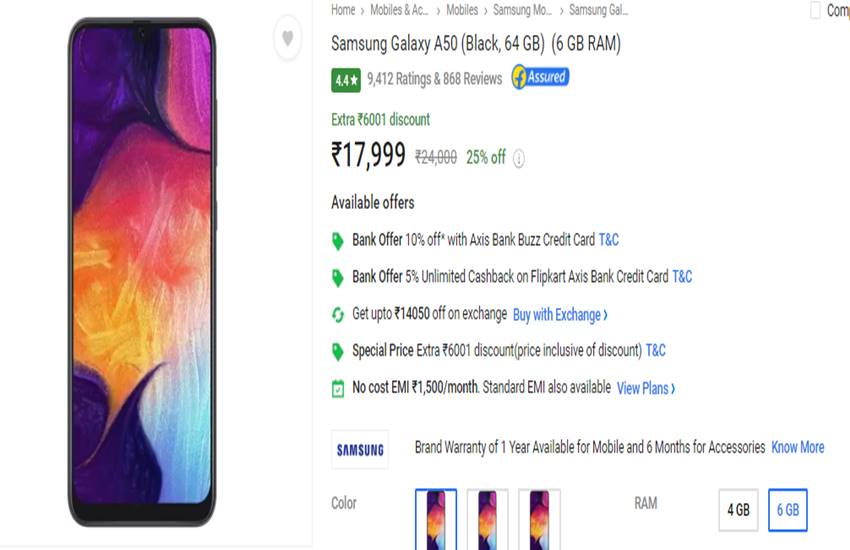Expand Buy with Exchange
The image size is (850, 550).
560,315
